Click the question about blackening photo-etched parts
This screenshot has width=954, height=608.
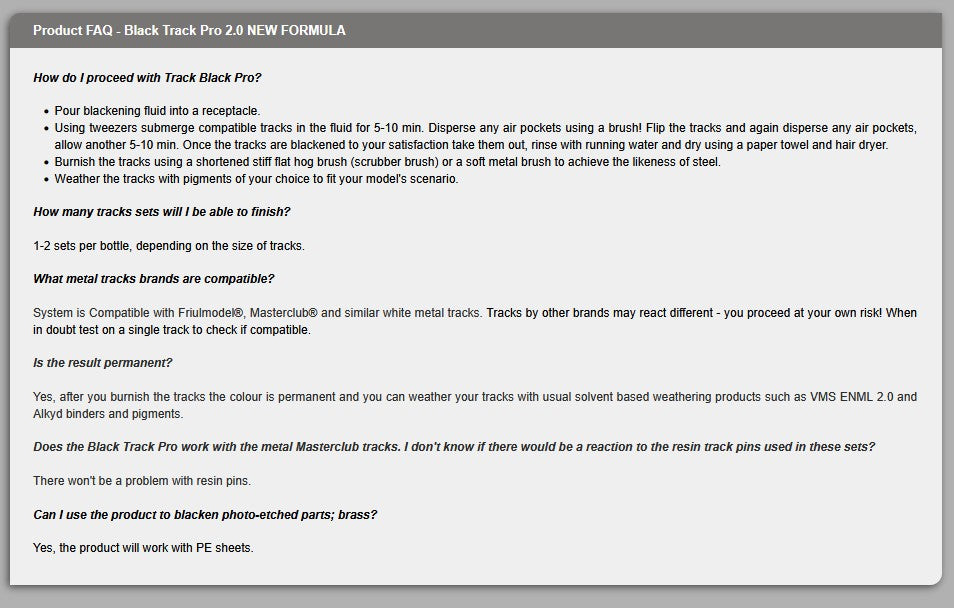pos(205,514)
